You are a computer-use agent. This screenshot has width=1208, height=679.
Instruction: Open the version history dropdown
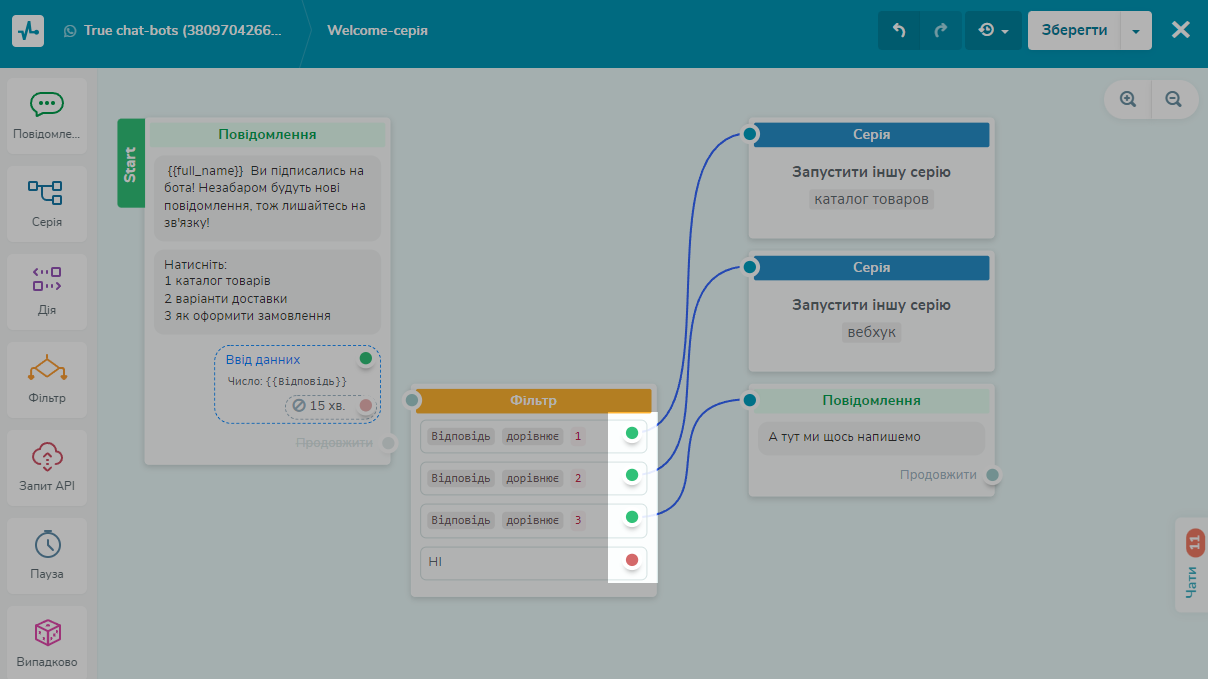pos(993,30)
